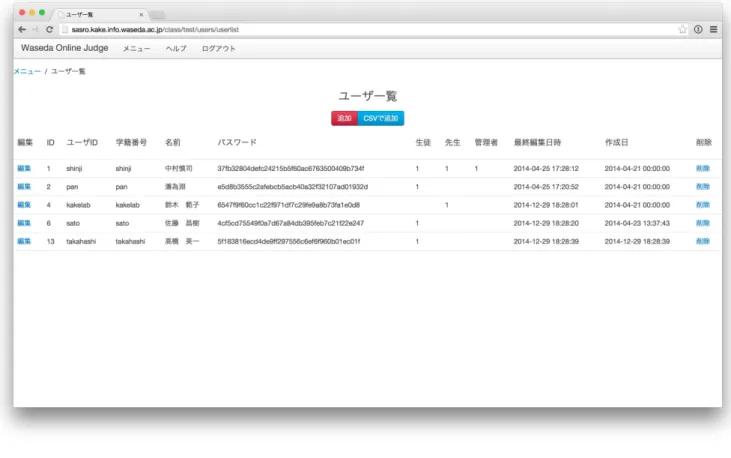
Task: Click the 管理者 column header
Action: coord(486,142)
